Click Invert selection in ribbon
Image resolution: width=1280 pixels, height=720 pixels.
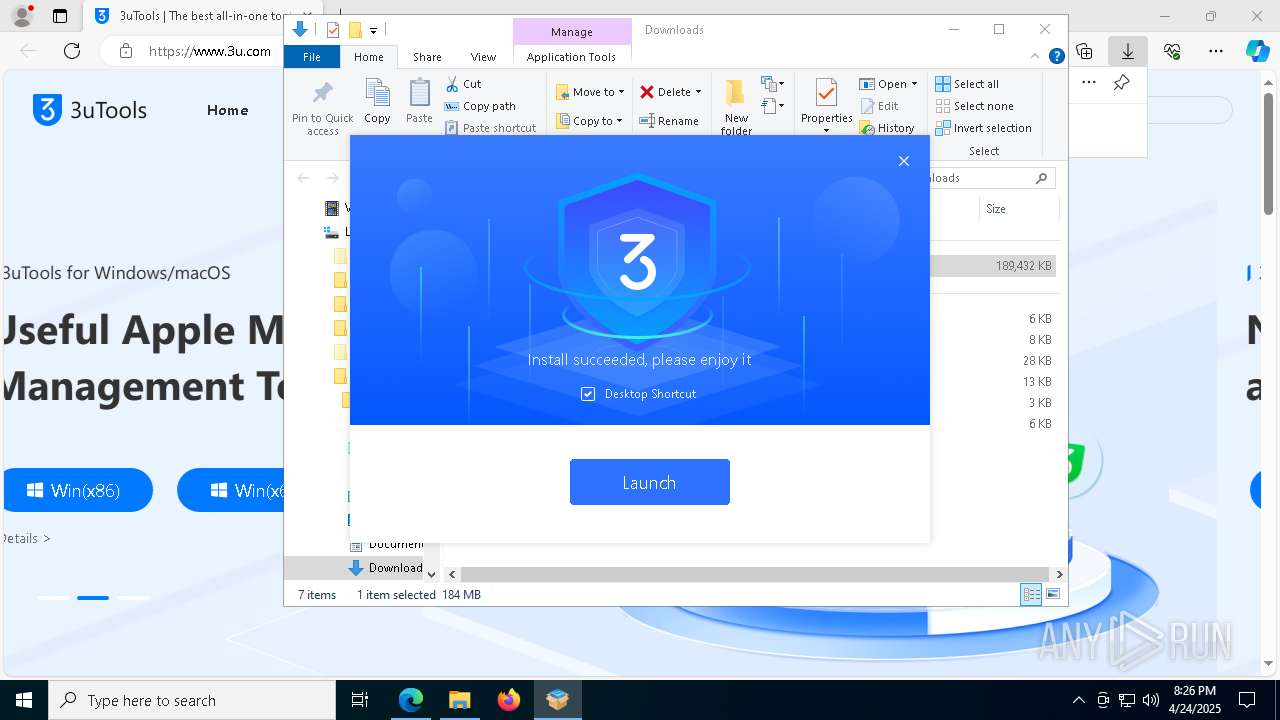tap(983, 128)
